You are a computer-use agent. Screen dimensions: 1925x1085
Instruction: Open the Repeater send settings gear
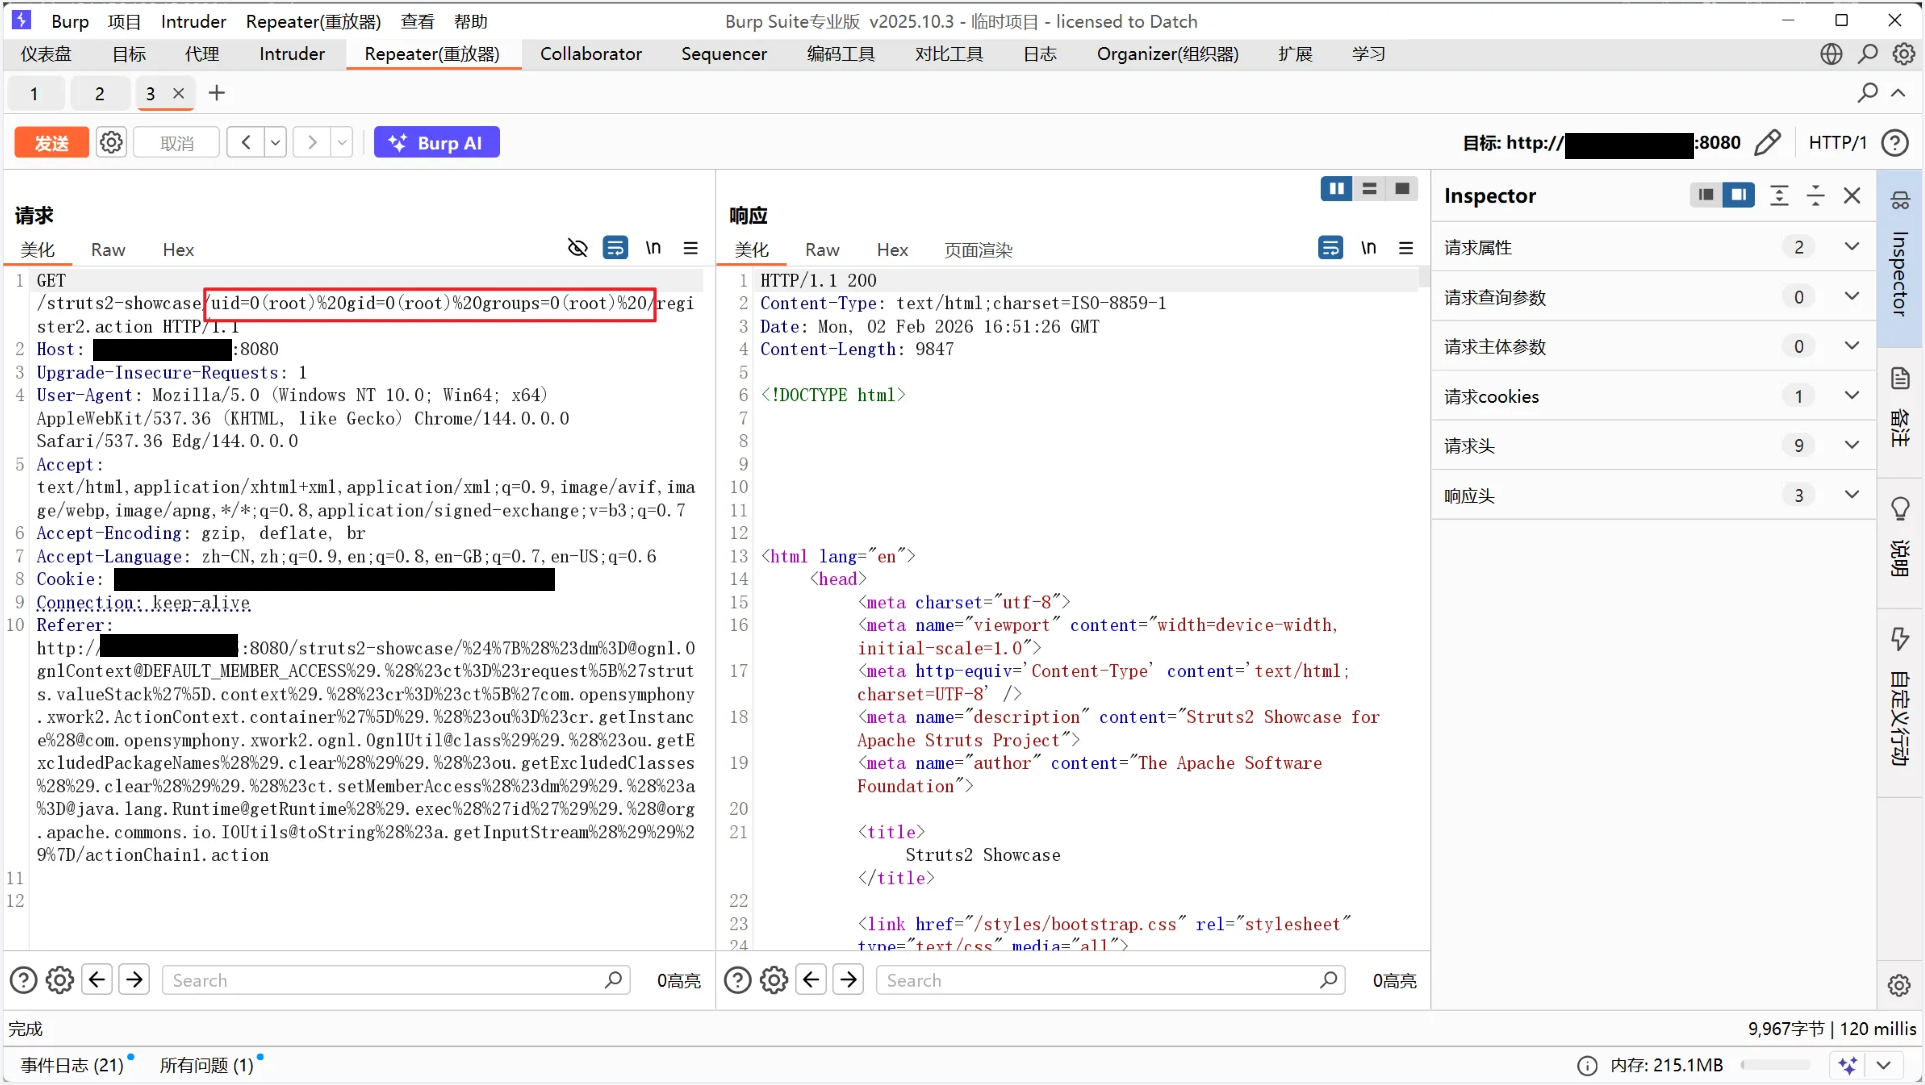pos(111,142)
